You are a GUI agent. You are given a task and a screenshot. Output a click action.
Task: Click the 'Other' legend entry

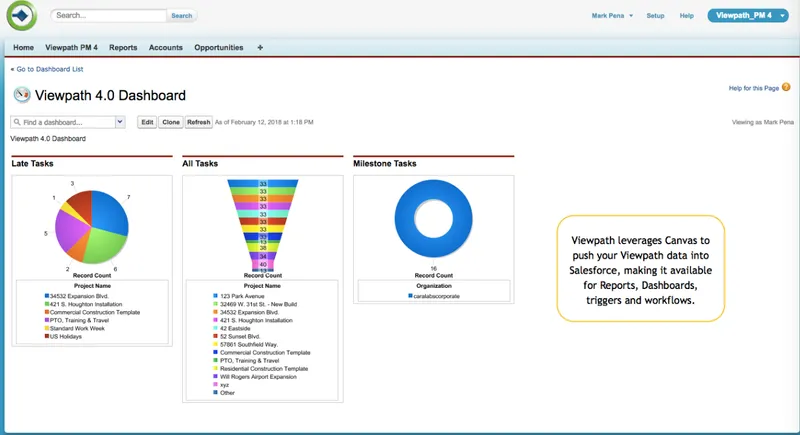(x=227, y=393)
